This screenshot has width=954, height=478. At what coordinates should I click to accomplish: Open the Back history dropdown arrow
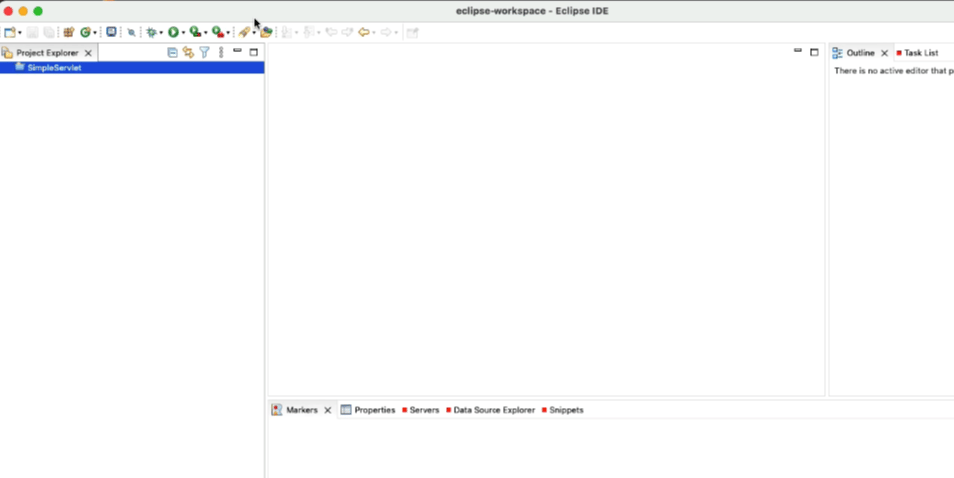tap(374, 33)
